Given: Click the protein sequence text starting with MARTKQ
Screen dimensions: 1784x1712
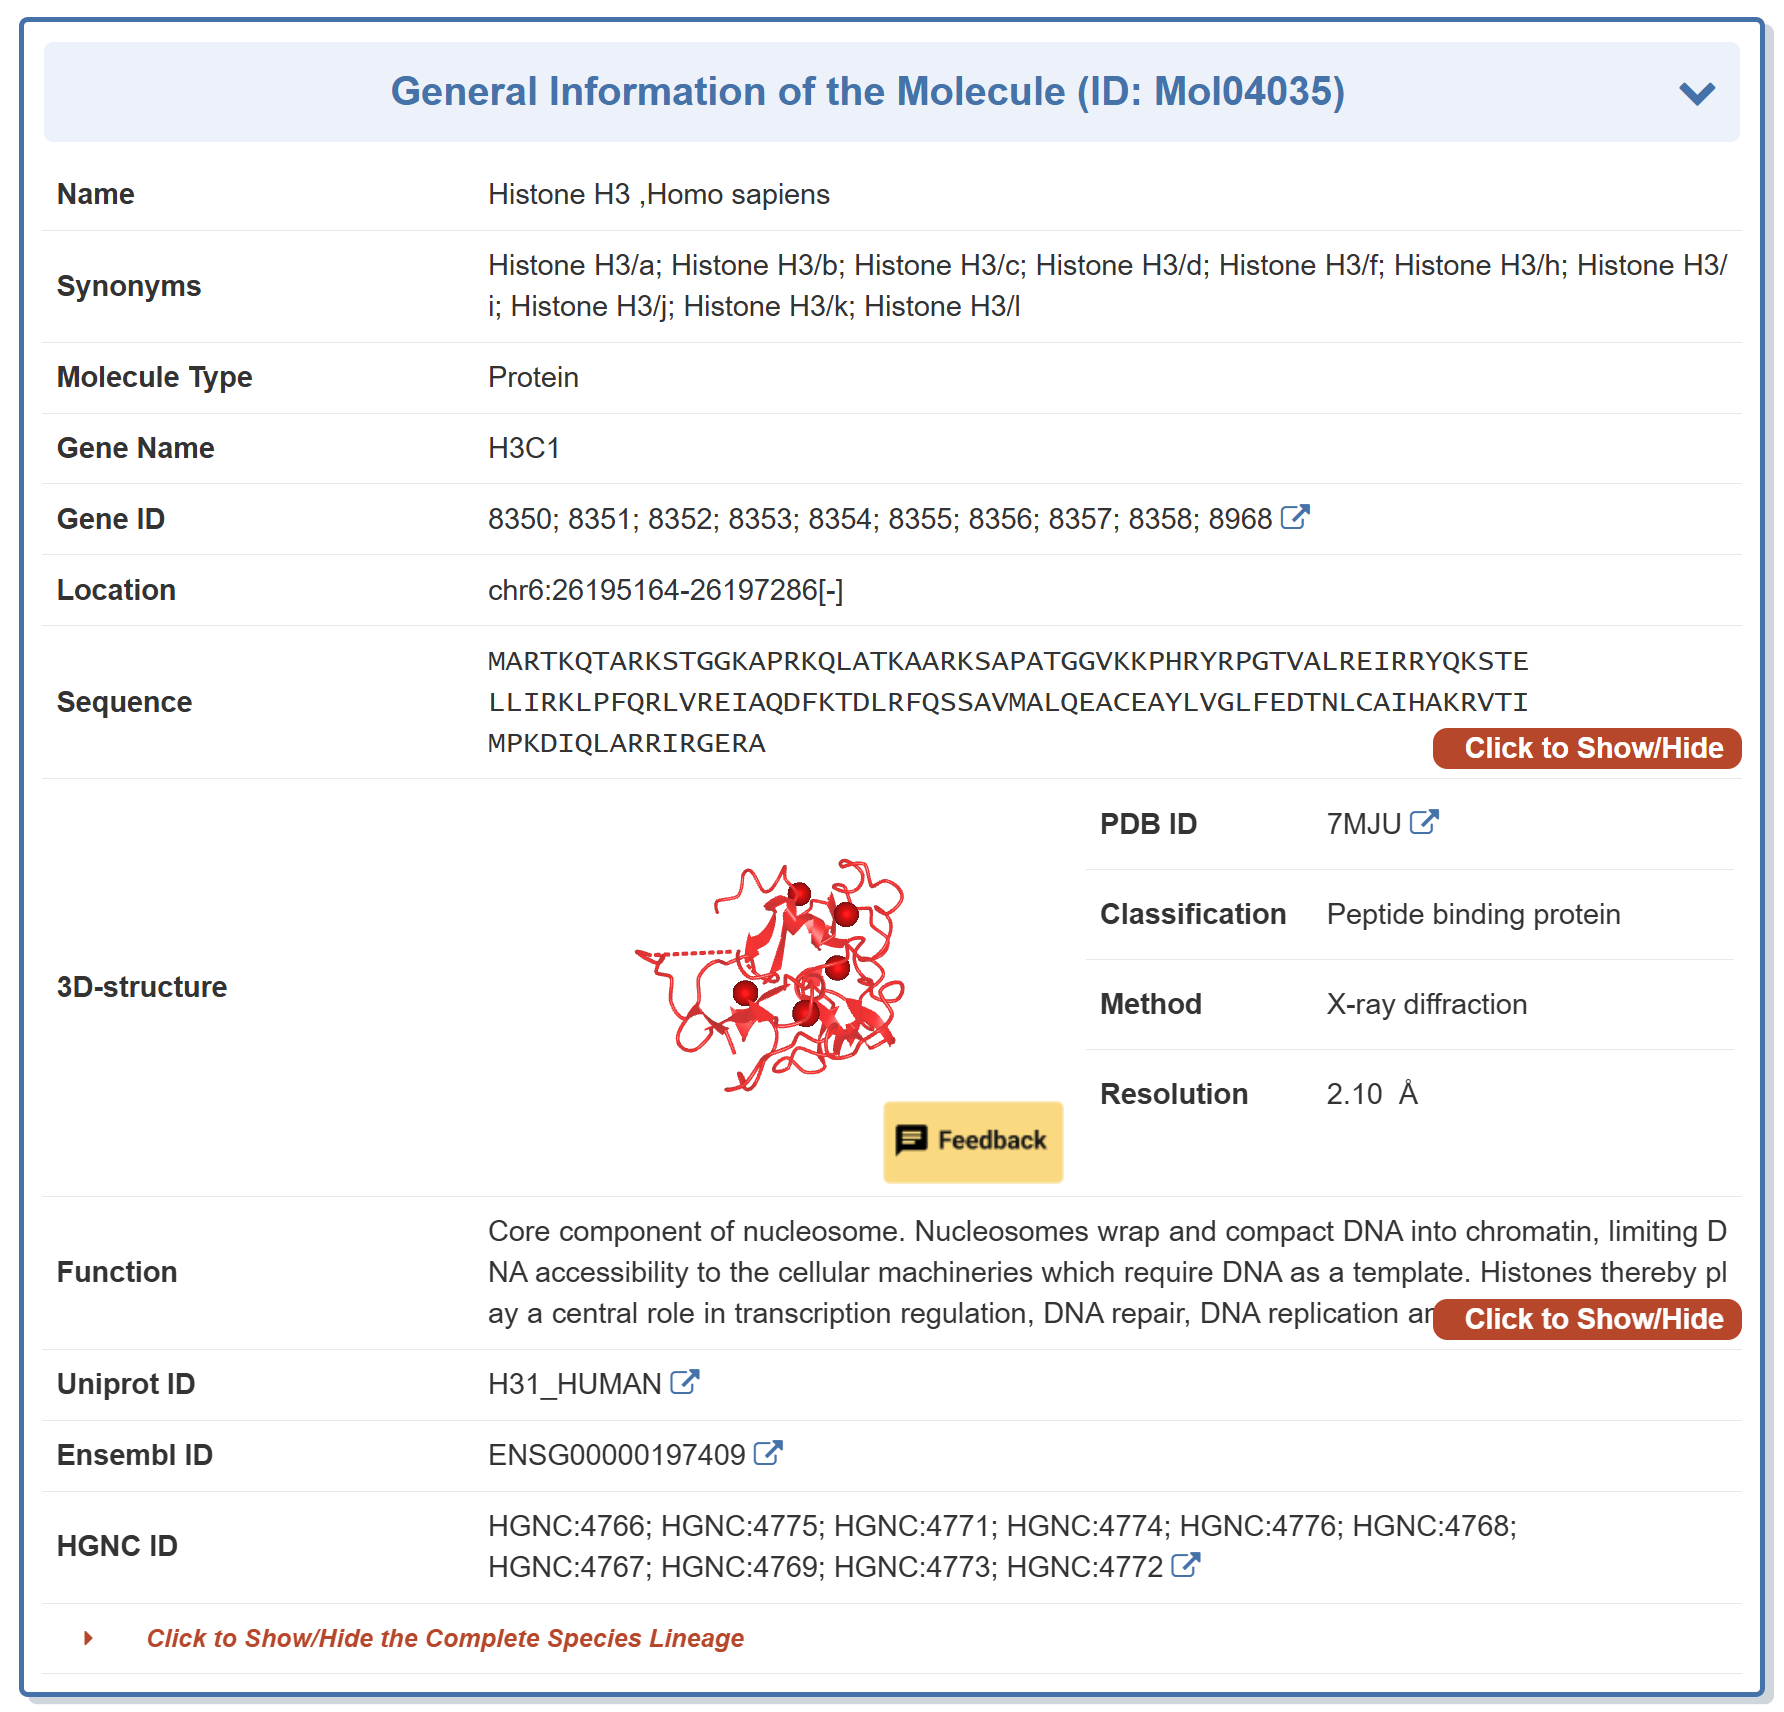Looking at the screenshot, I should tap(1007, 661).
